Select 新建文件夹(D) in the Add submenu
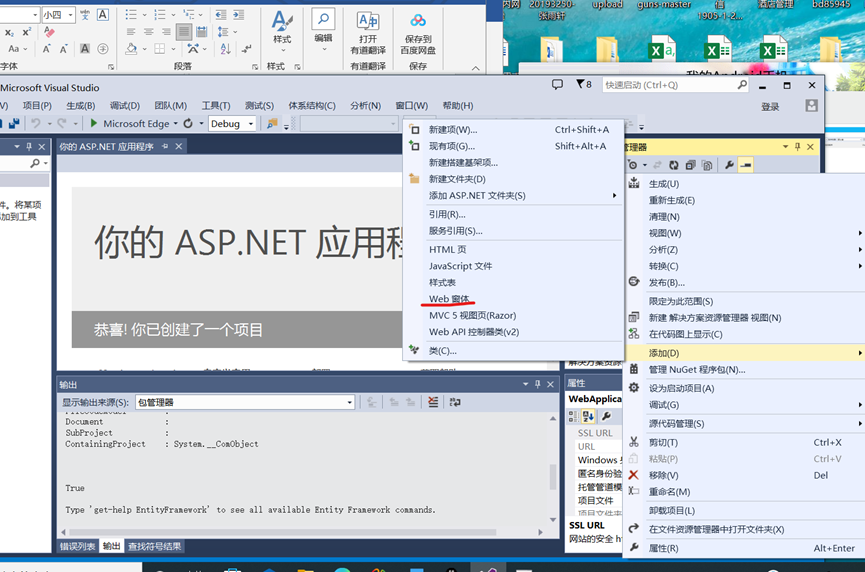The width and height of the screenshot is (865, 572). coord(515,179)
